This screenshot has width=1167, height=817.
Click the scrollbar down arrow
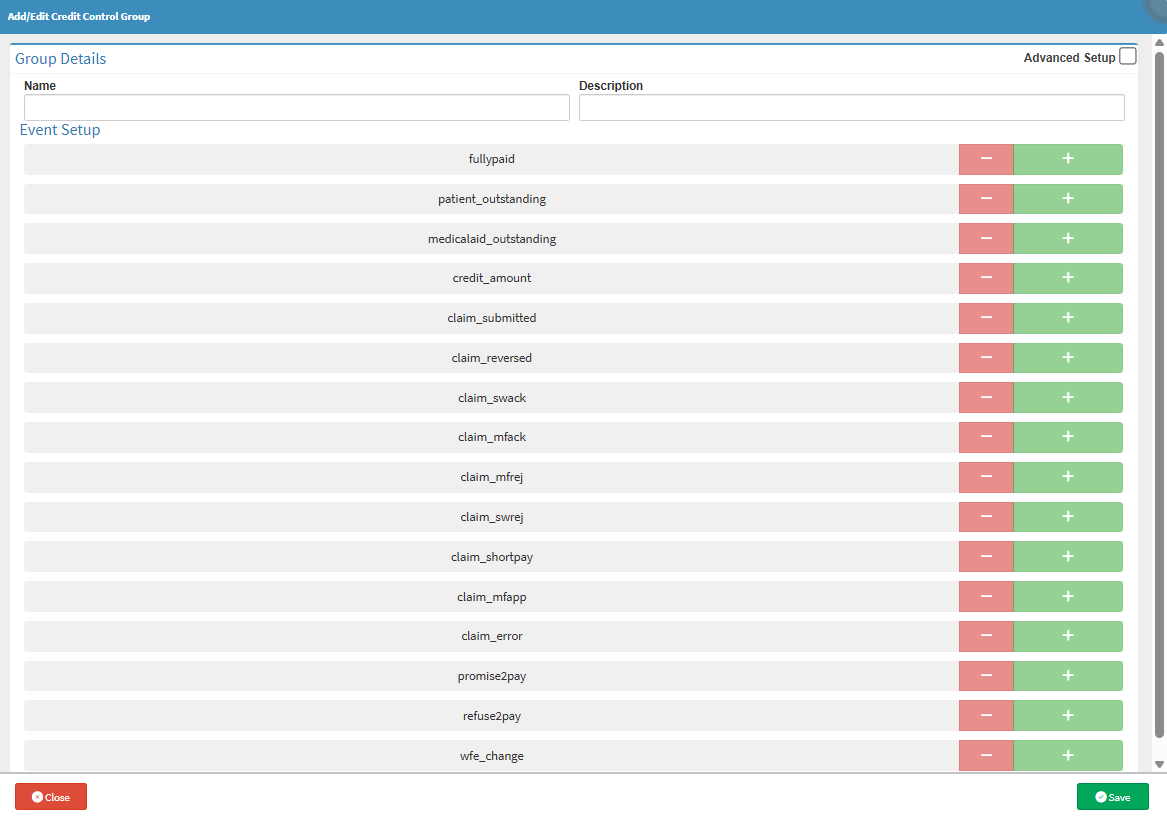[1159, 764]
